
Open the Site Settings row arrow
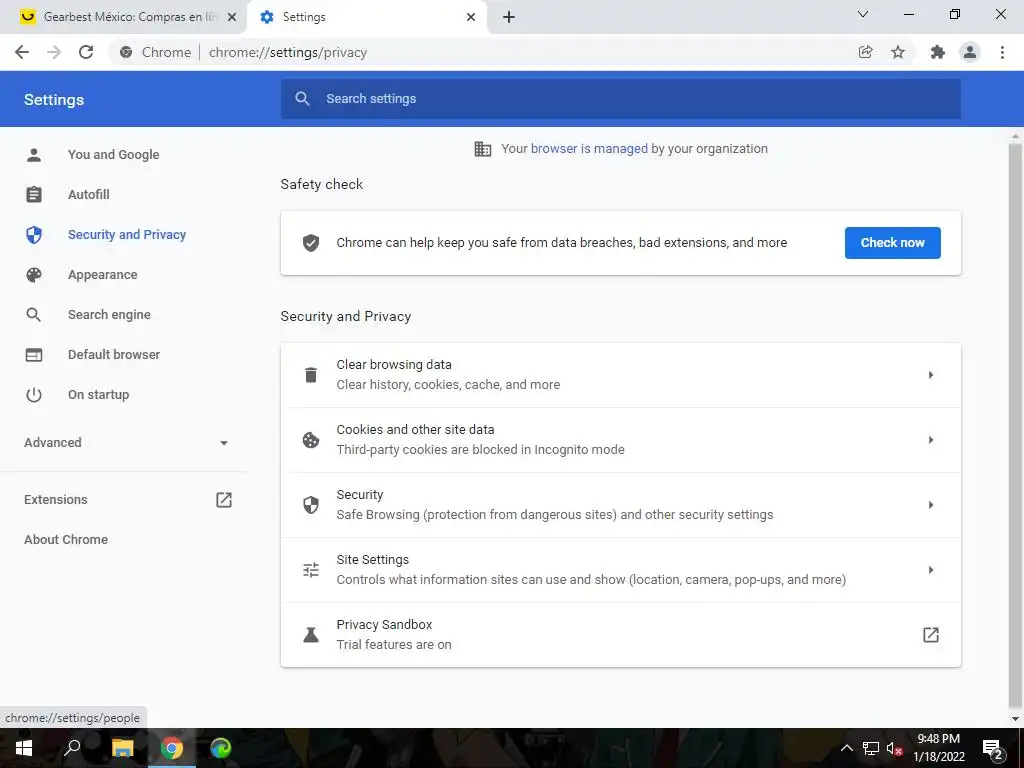931,570
